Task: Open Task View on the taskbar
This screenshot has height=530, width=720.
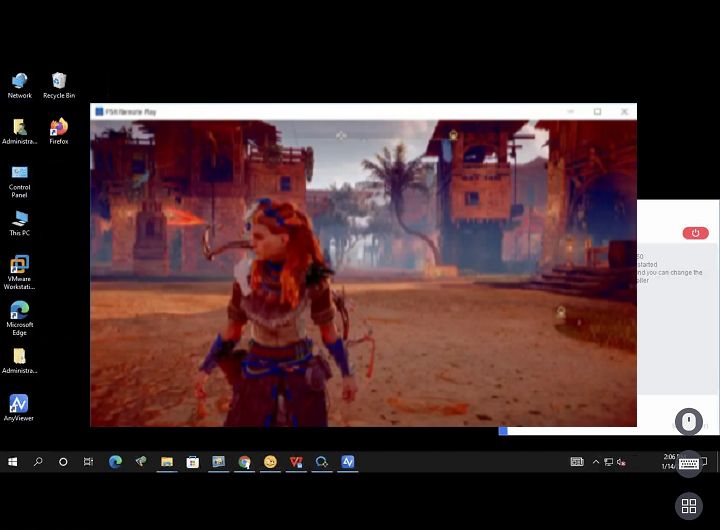Action: tap(89, 462)
